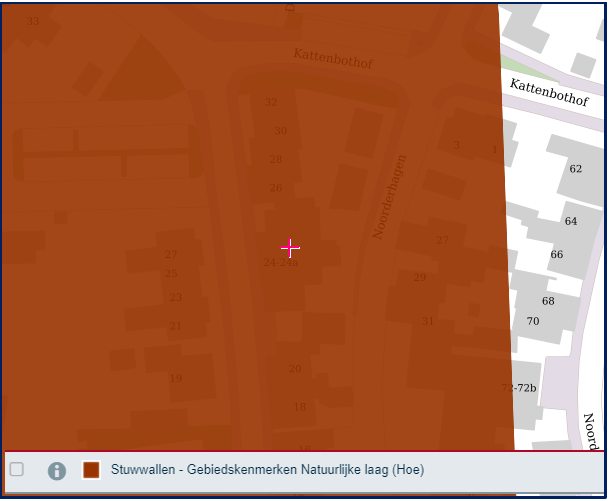Select house number 62
Viewport: 609px width, 501px height.
click(x=576, y=169)
